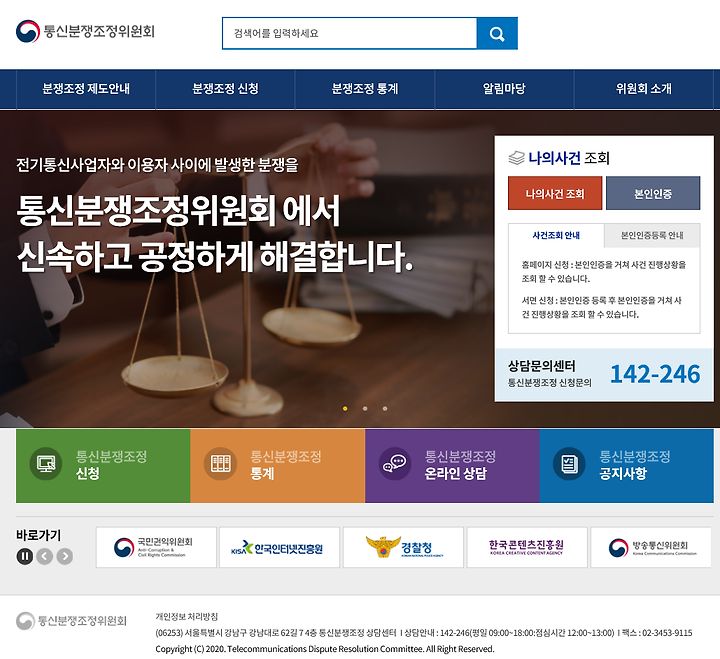Open the 분쟁조정 신청 menu
Viewport: 720px width, 659px height.
click(x=225, y=89)
